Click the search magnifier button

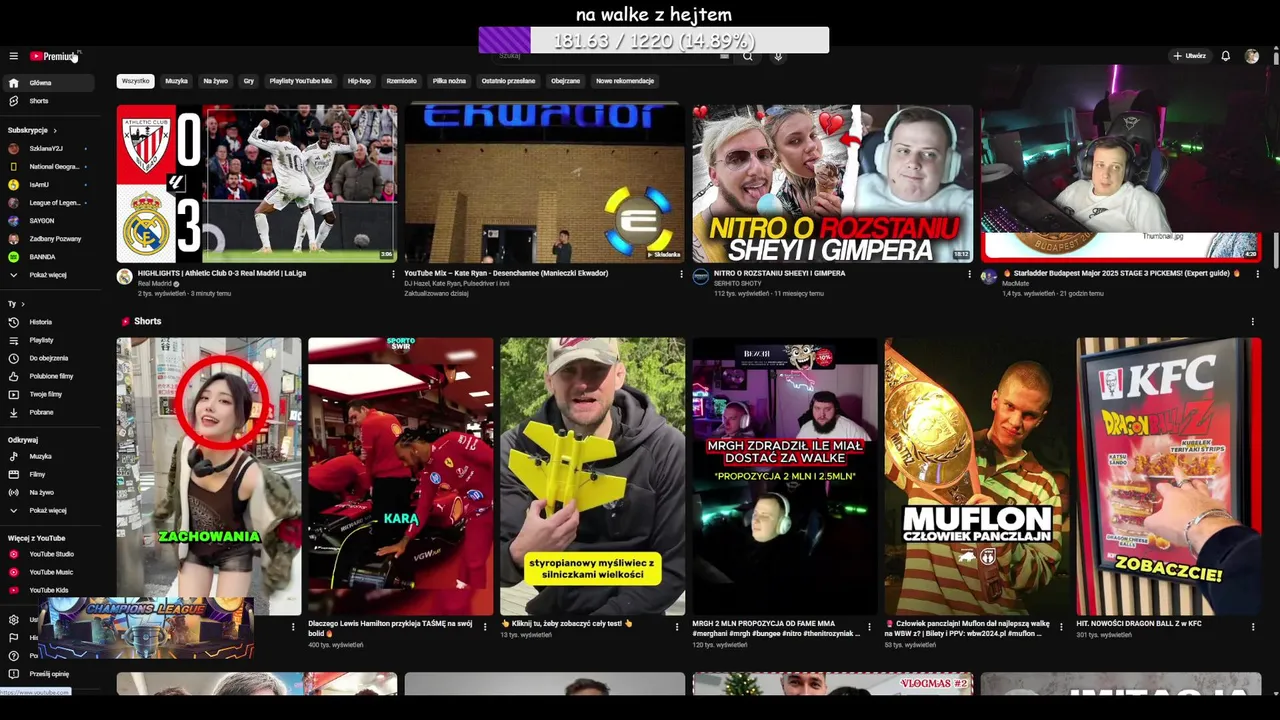click(x=747, y=57)
